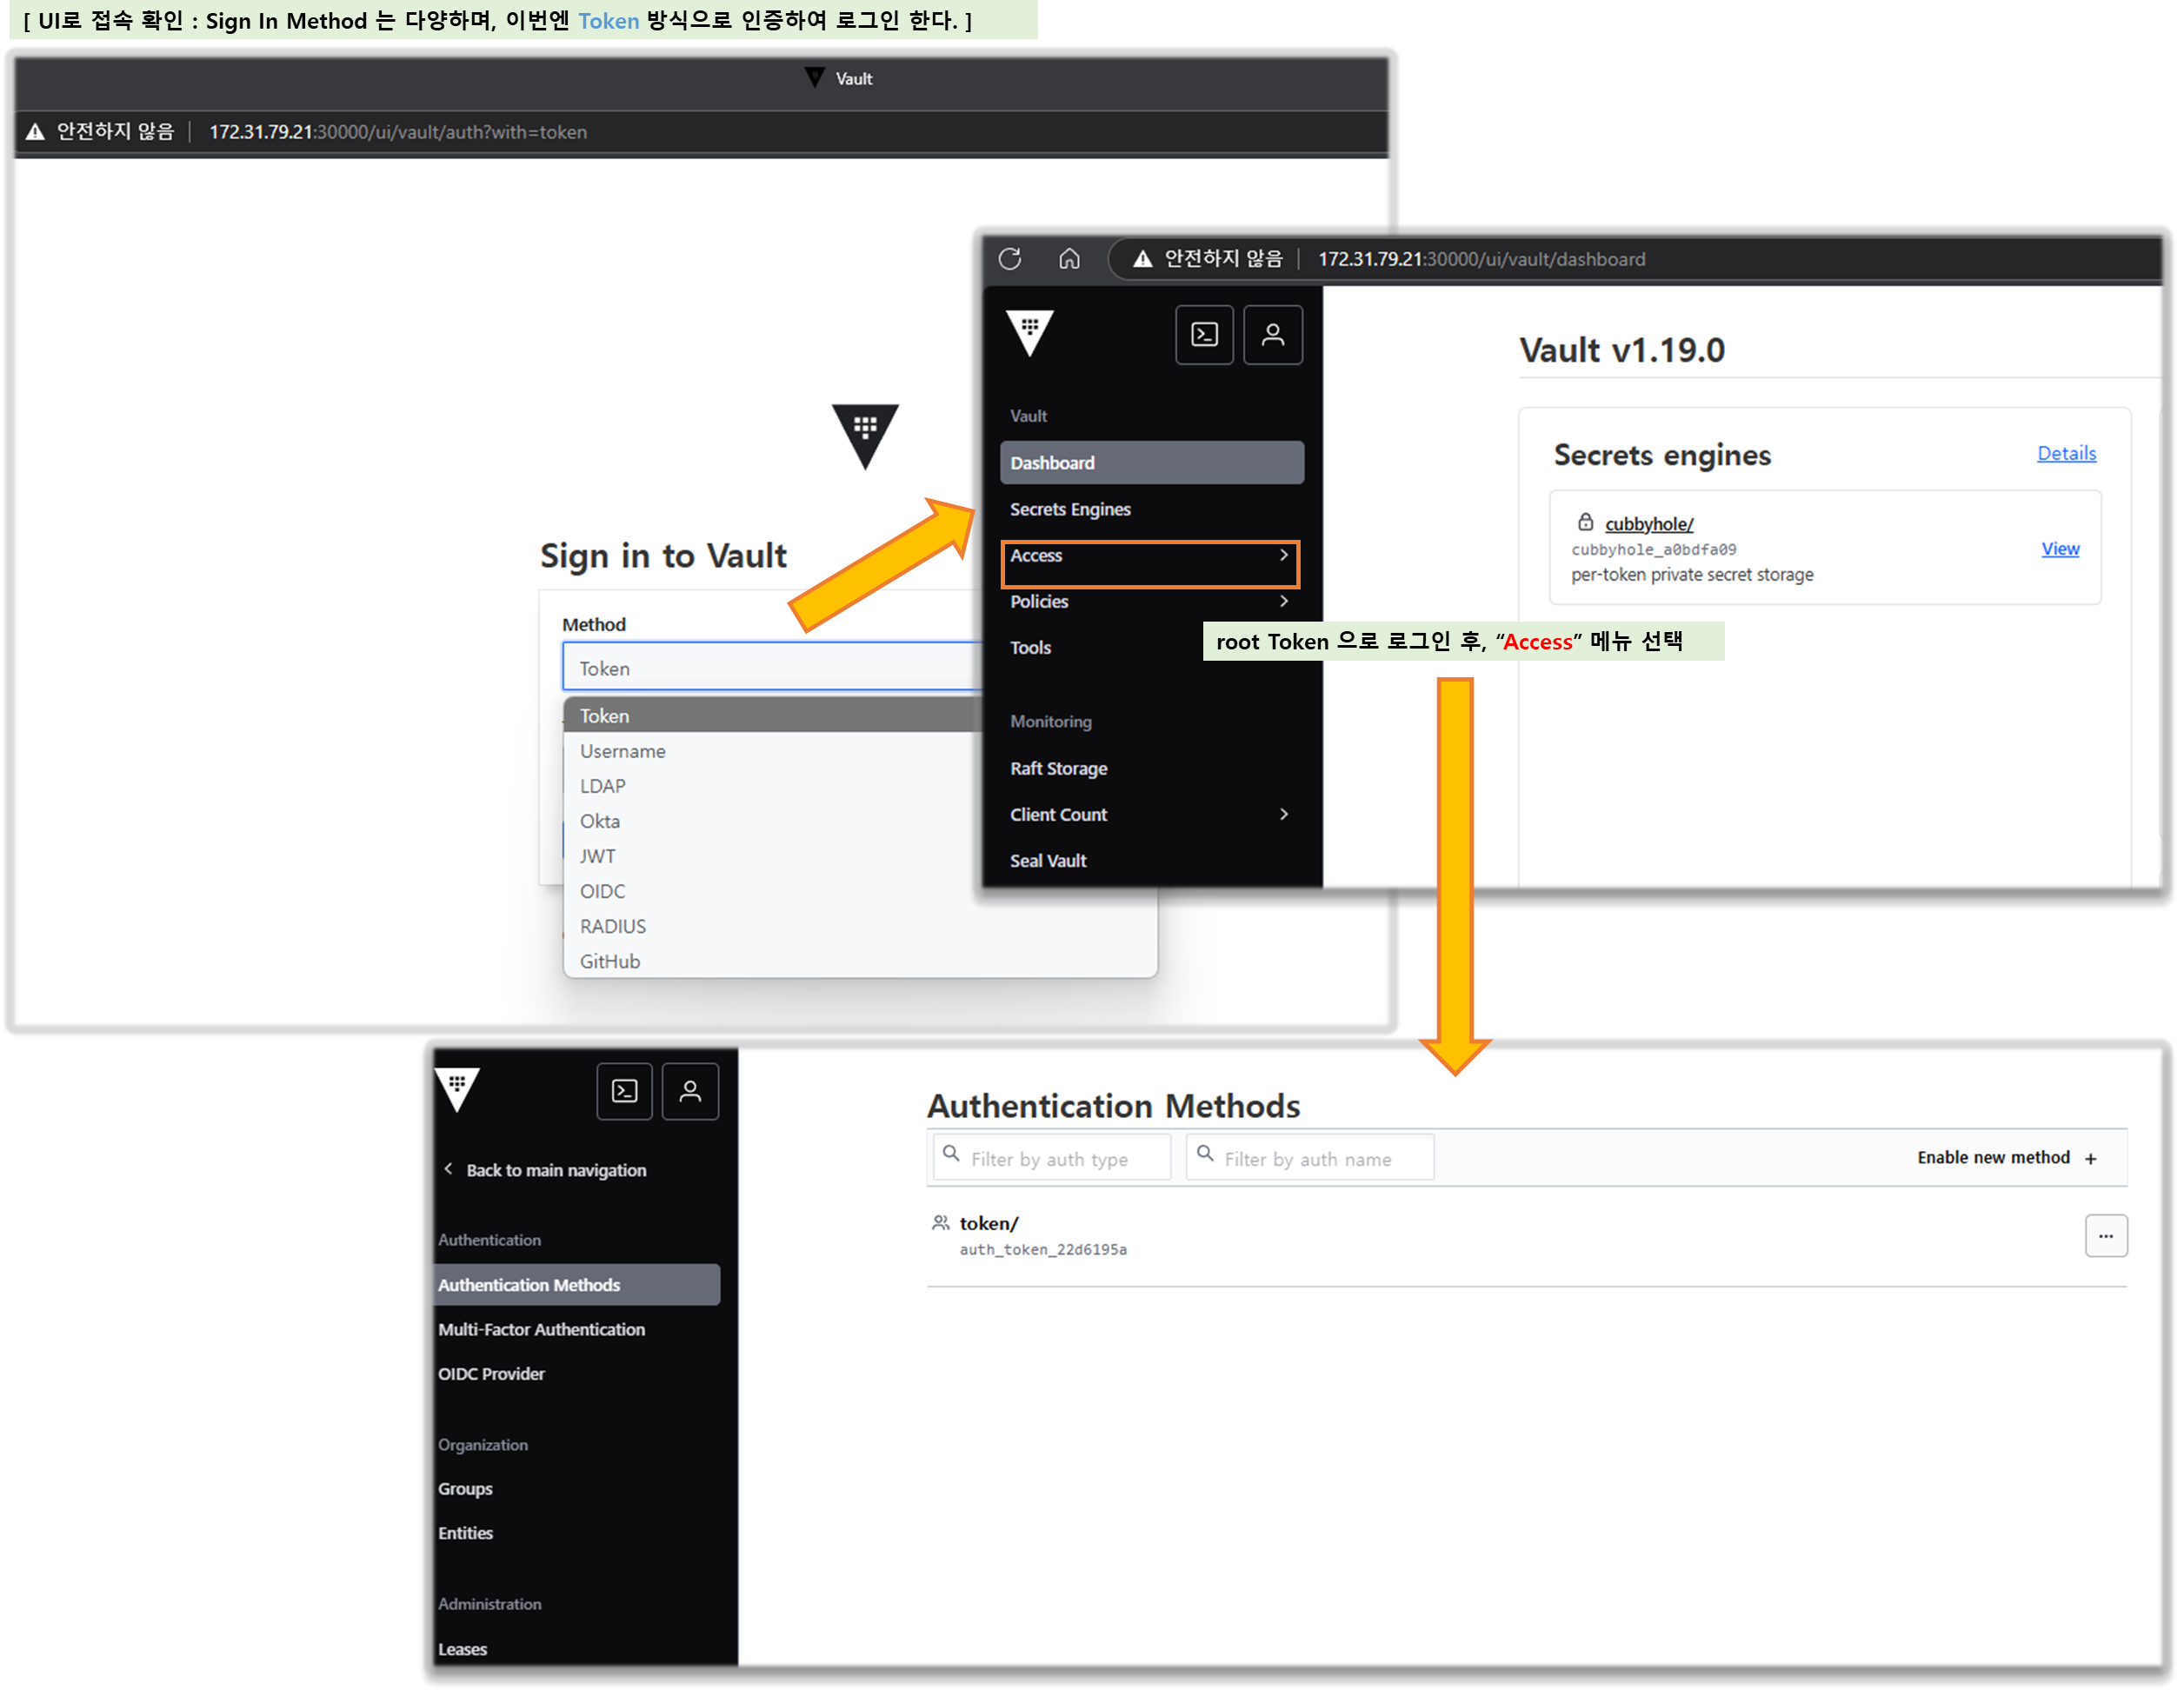The width and height of the screenshot is (2184, 1697).
Task: Select JWT in the Method list
Action: (598, 856)
